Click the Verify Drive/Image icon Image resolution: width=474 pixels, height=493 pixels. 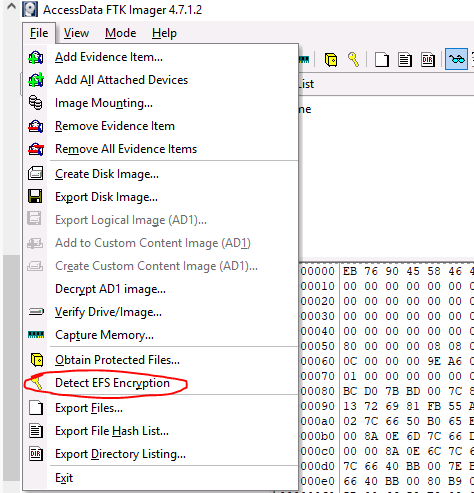click(36, 312)
